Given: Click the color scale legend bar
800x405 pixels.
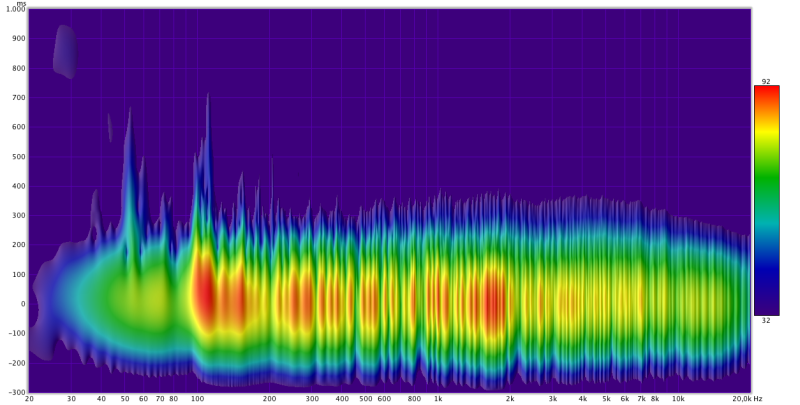Looking at the screenshot, I should 767,200.
